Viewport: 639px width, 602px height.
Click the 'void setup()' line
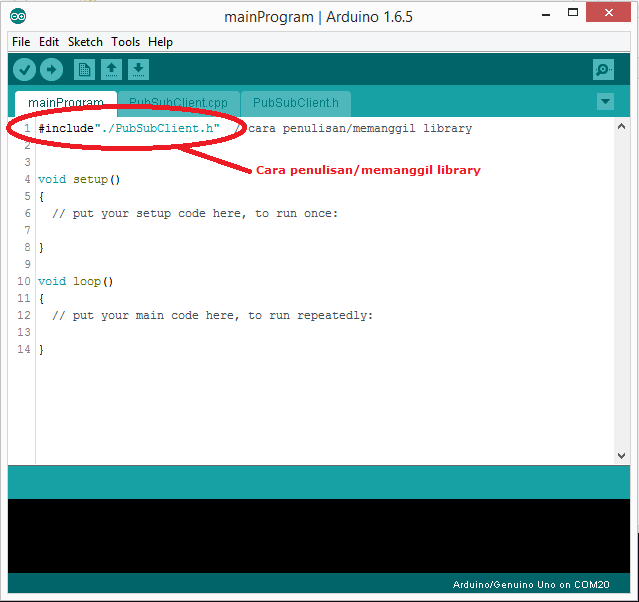(x=79, y=179)
